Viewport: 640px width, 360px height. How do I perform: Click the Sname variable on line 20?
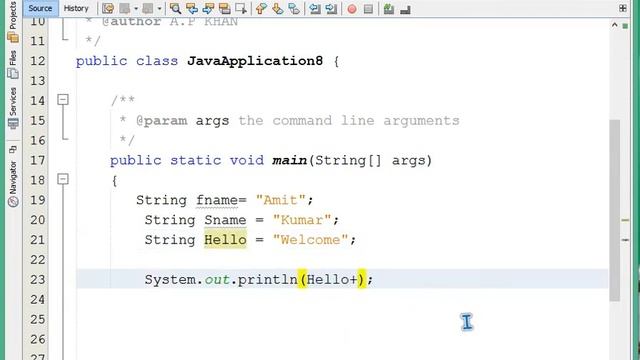point(225,220)
